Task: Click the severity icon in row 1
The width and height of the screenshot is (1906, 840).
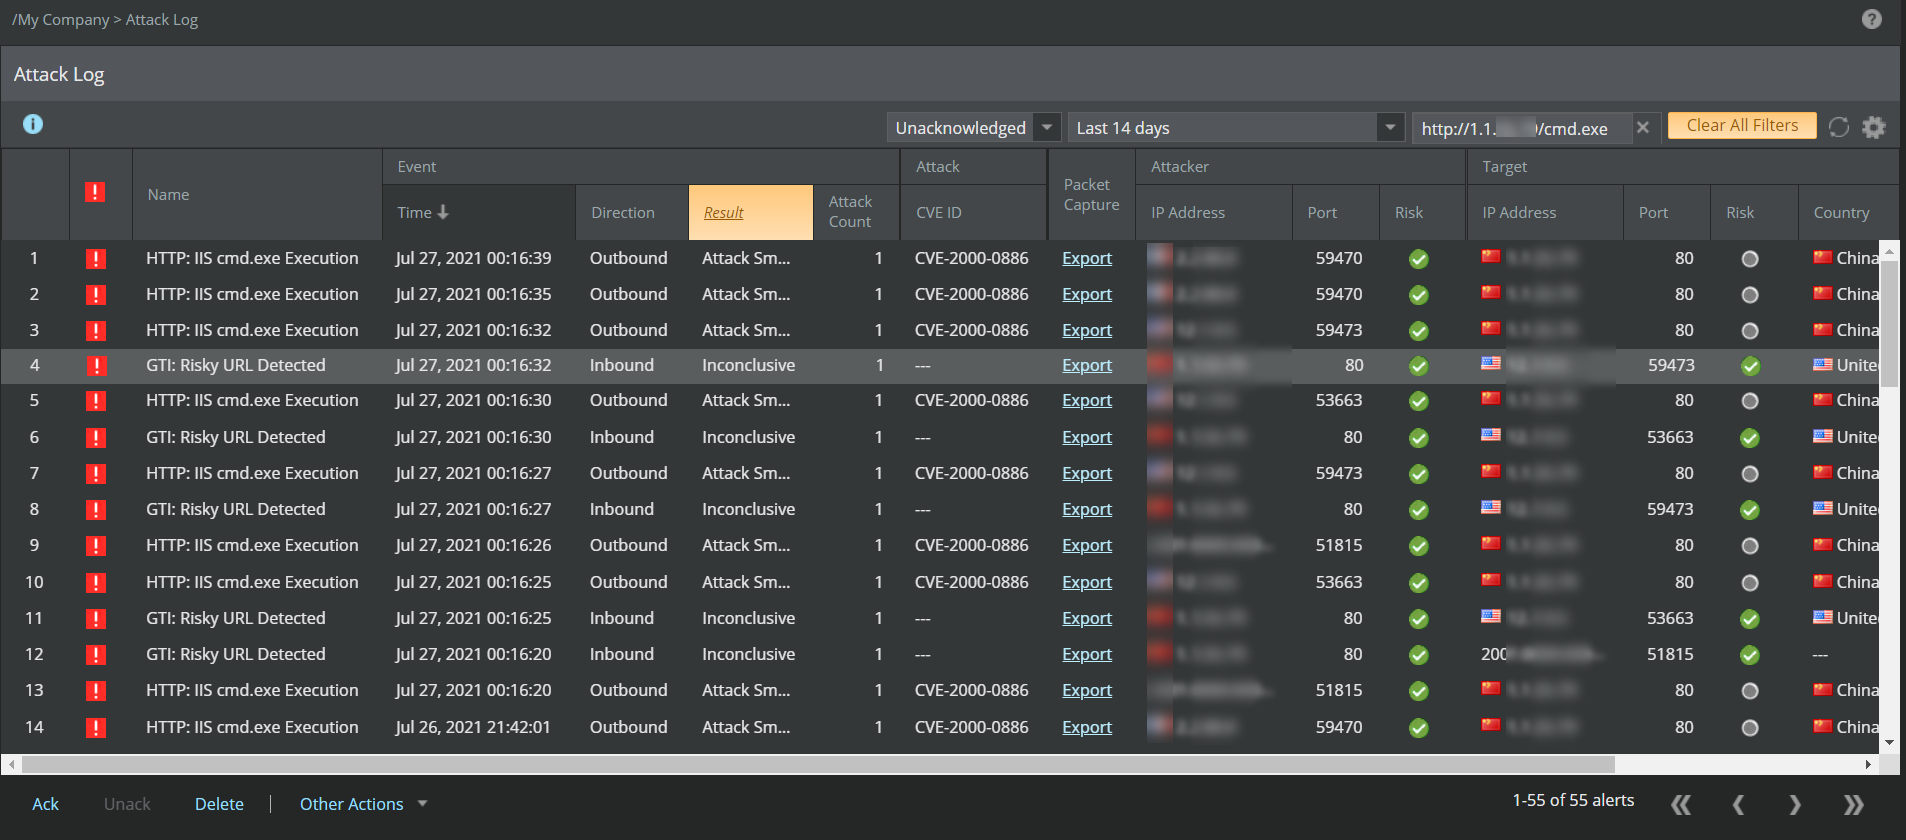Action: tap(96, 259)
